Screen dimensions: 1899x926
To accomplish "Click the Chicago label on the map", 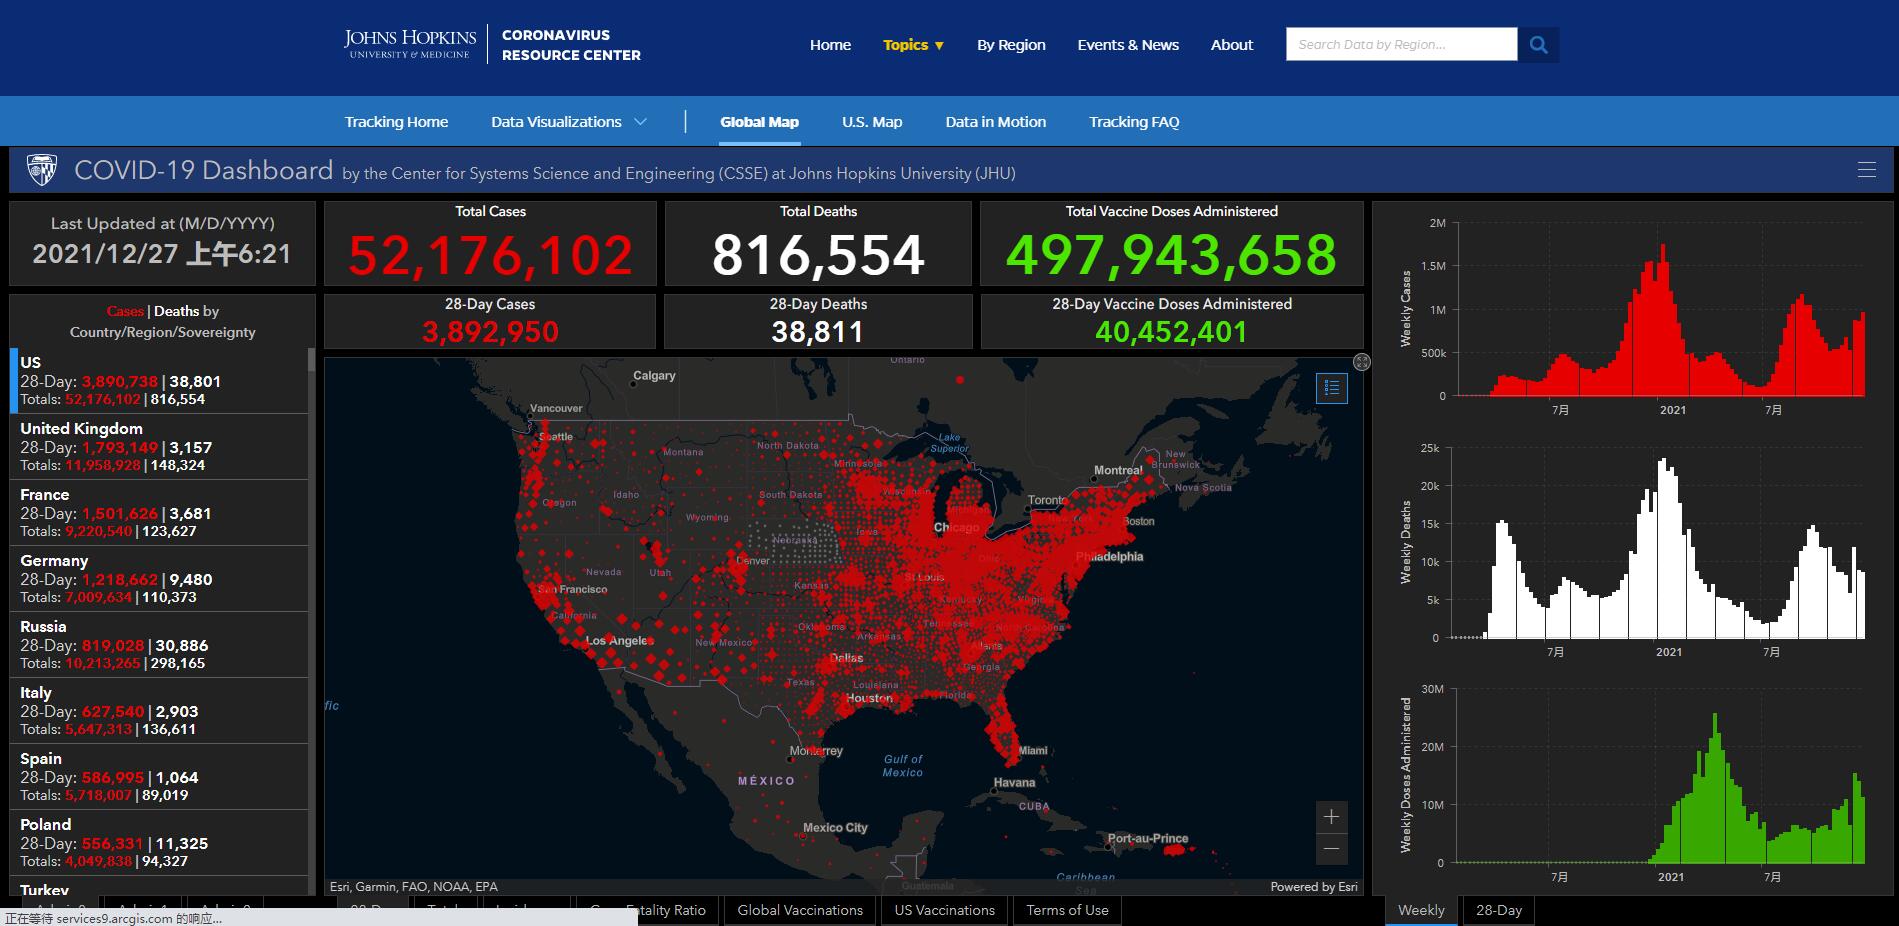I will click(956, 527).
